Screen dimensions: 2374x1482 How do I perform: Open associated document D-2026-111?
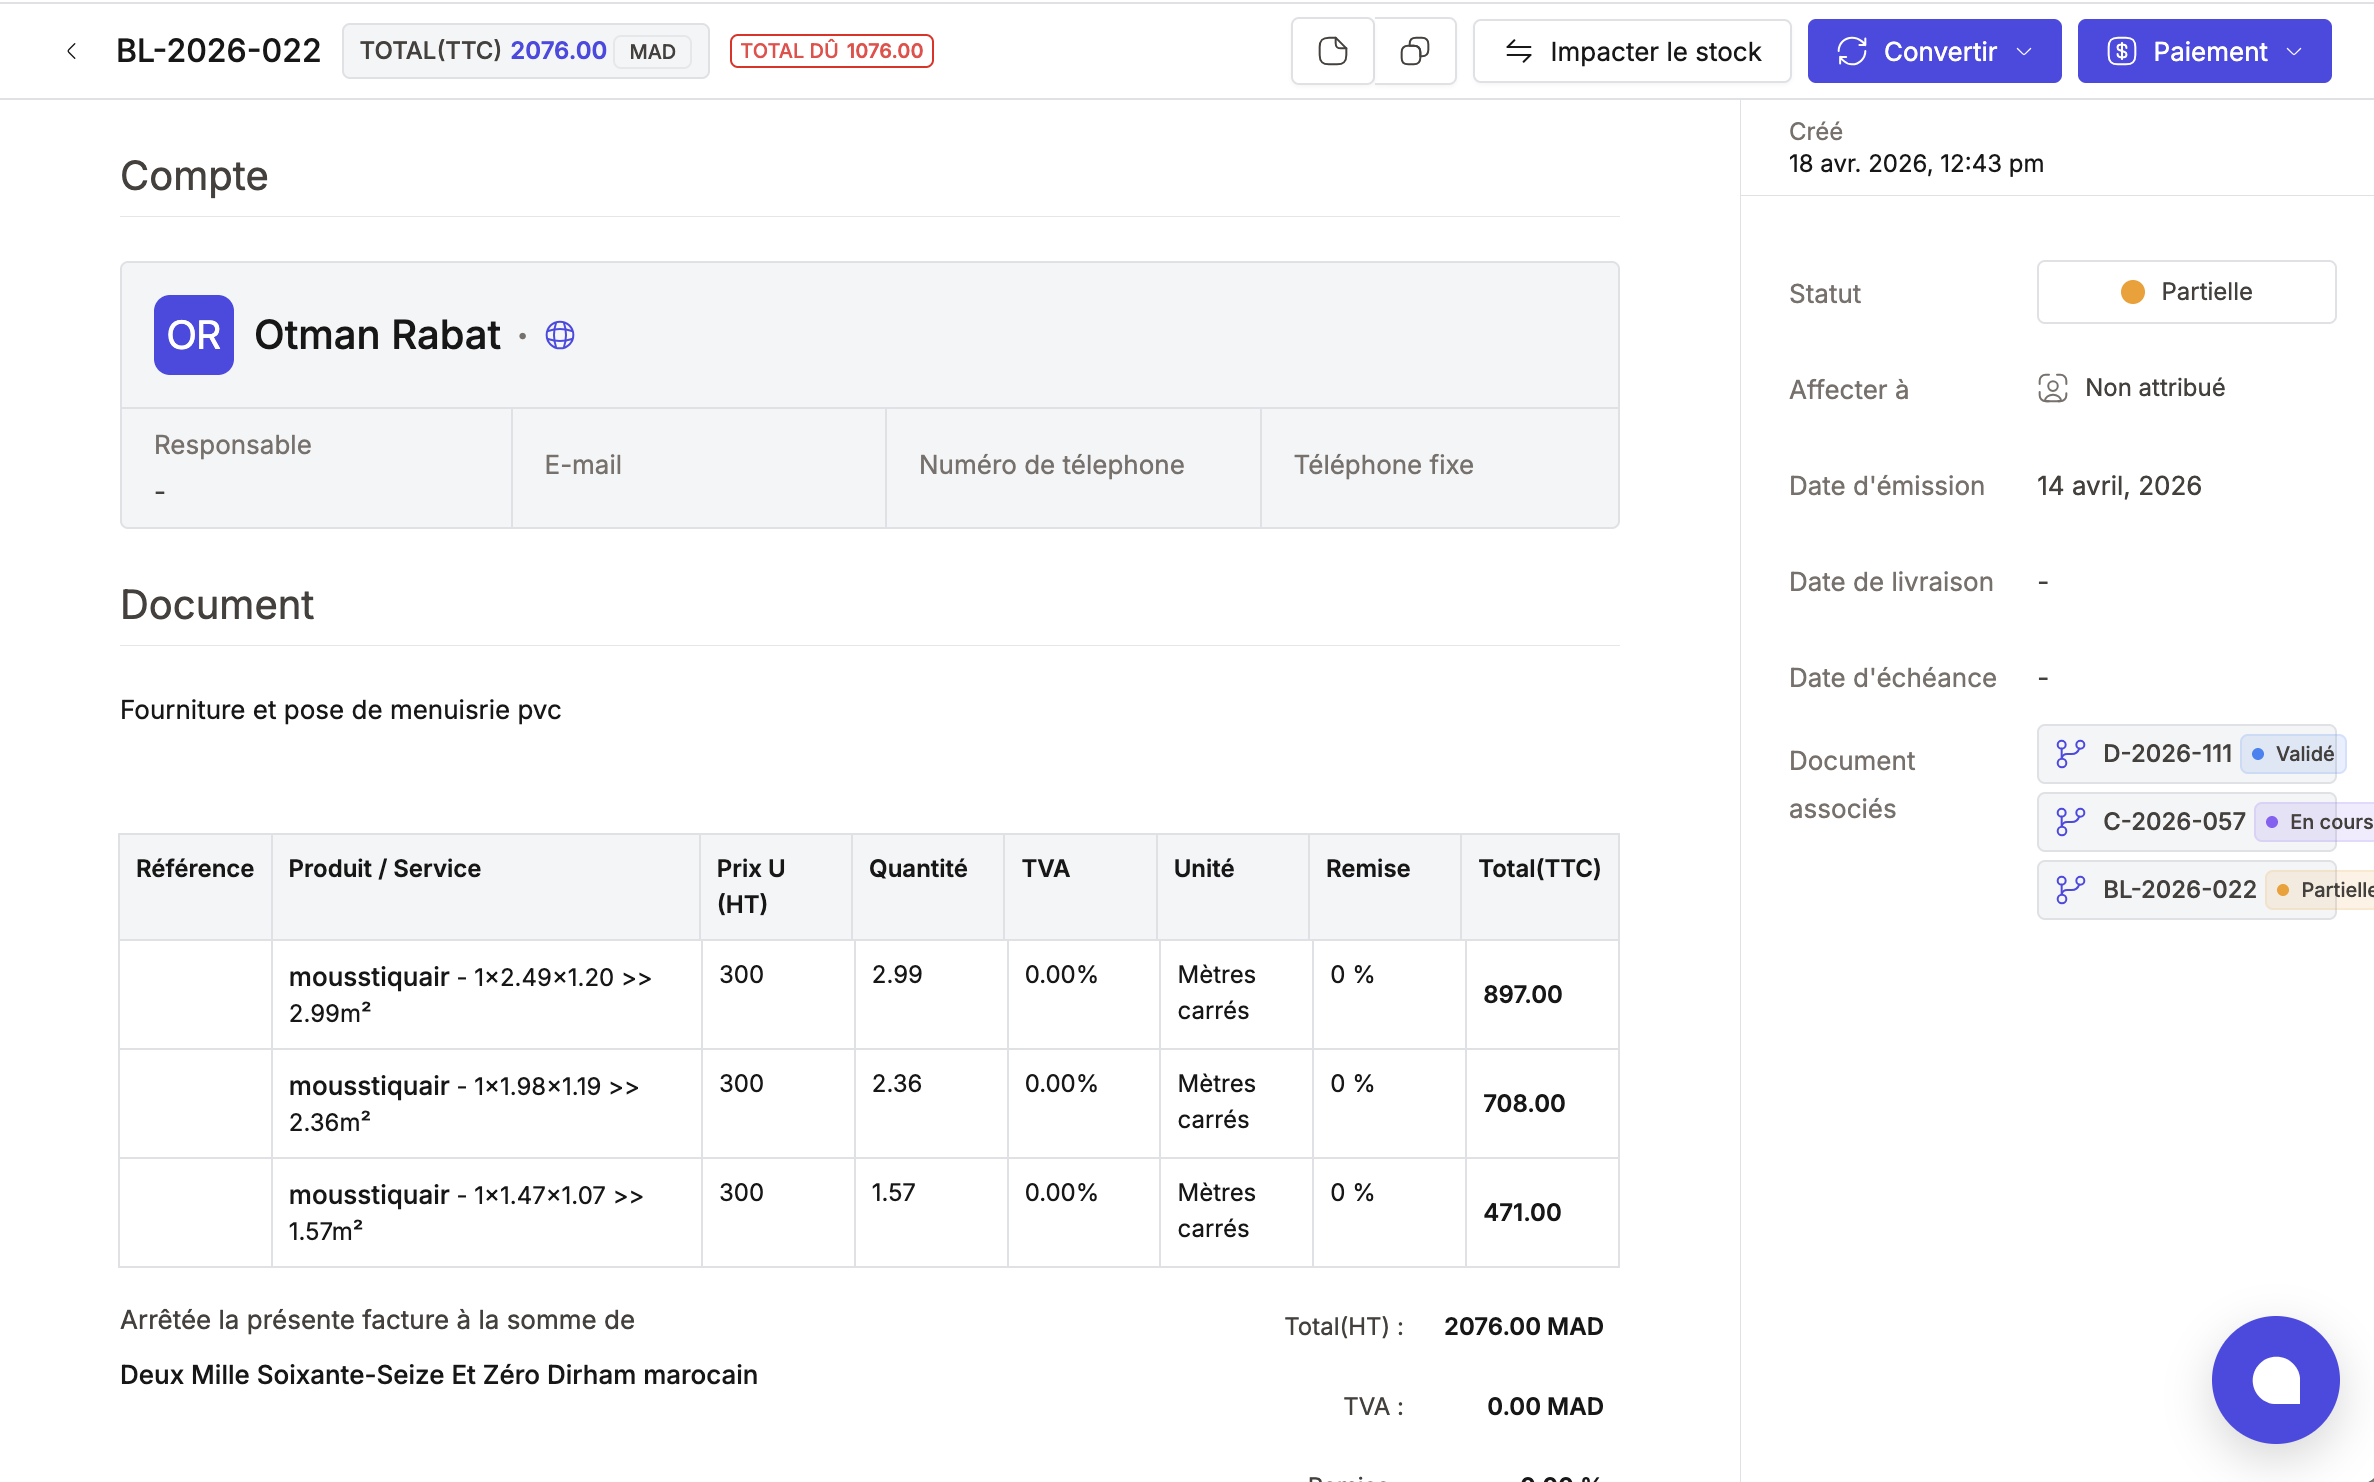pos(2167,754)
